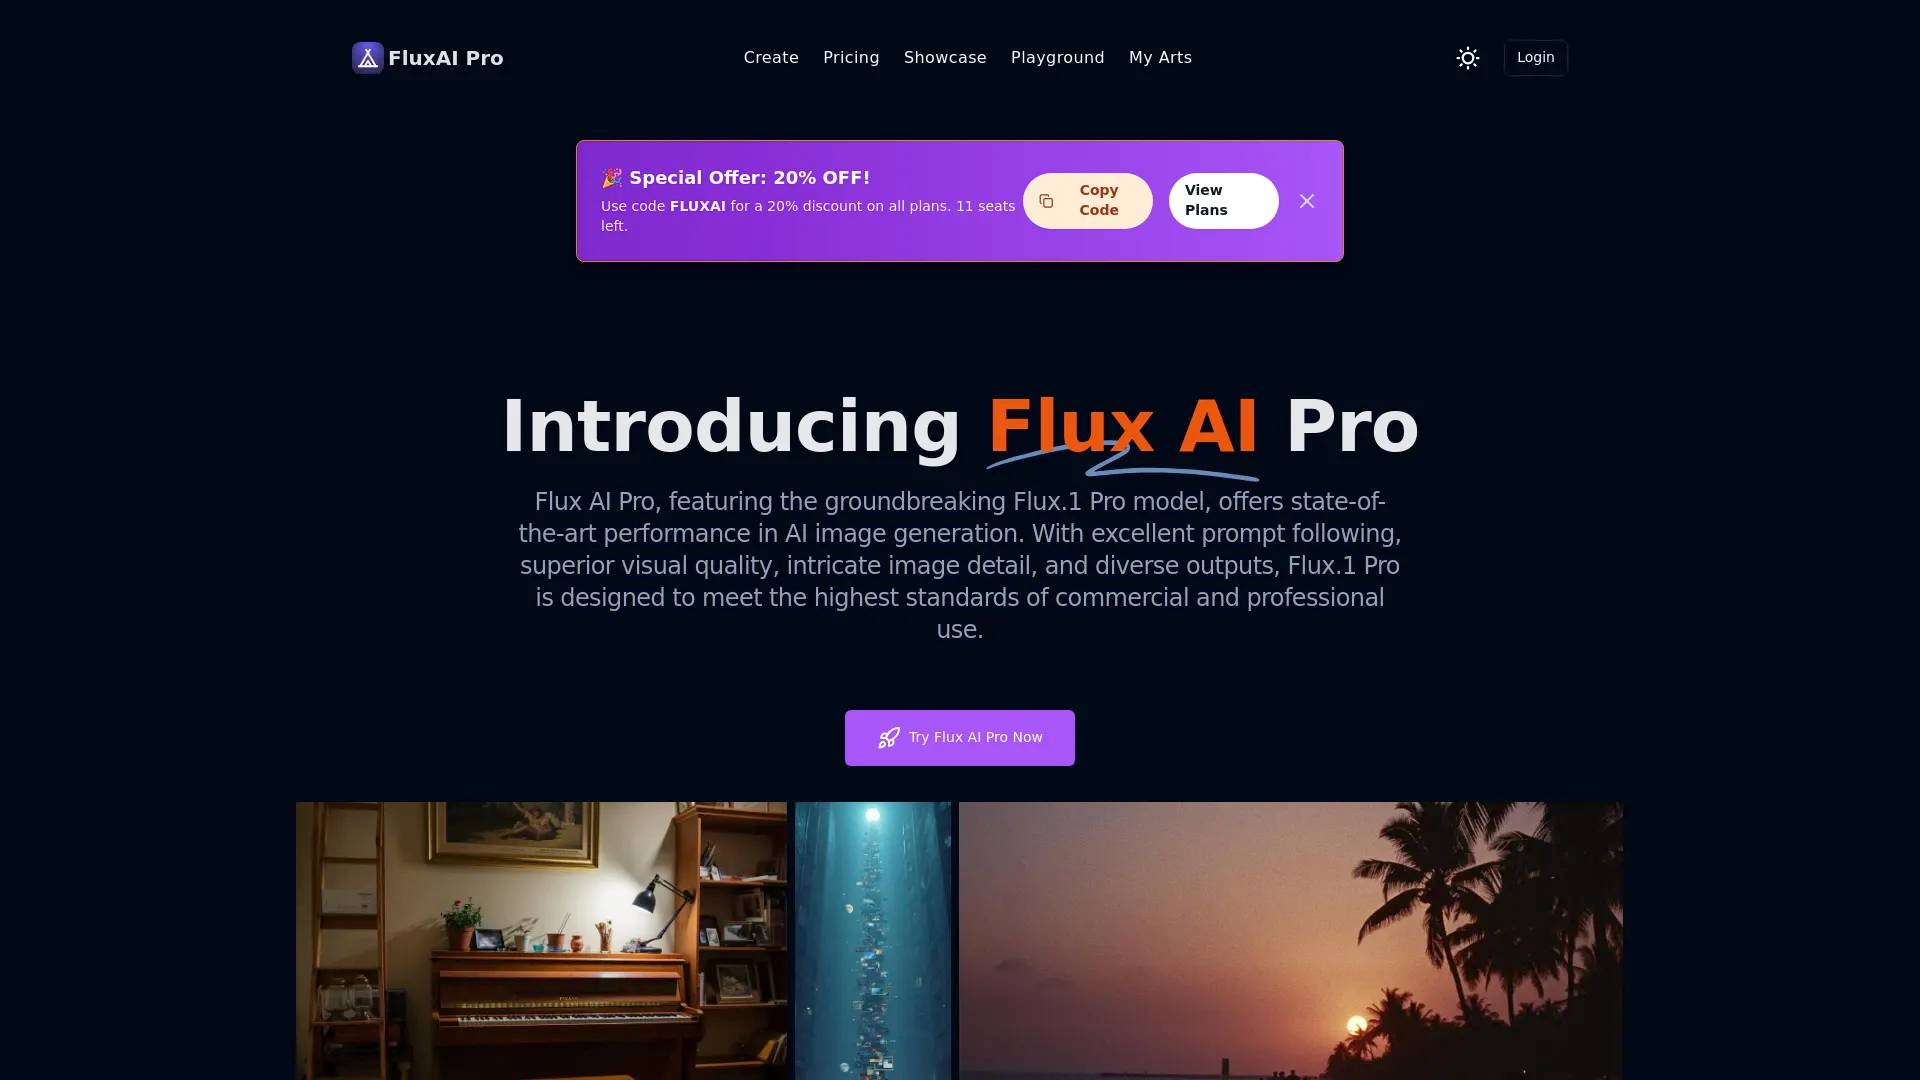Click the dismiss X icon on special offer banner

tap(1305, 199)
